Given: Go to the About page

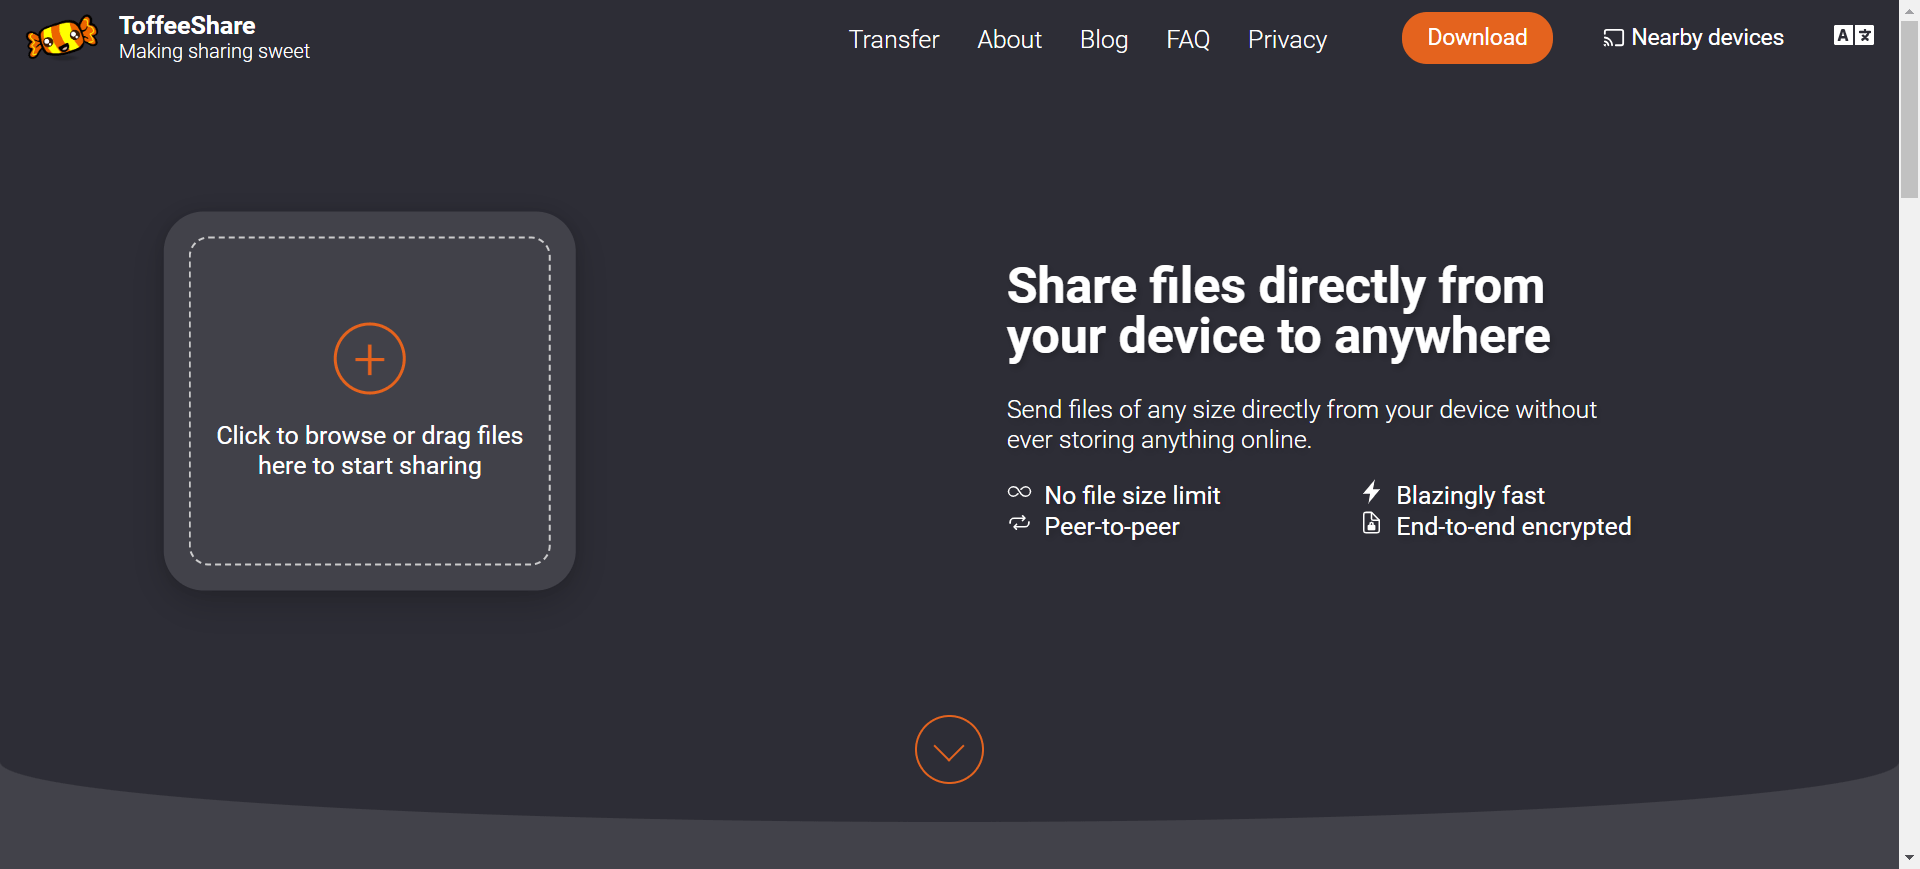Looking at the screenshot, I should pos(1009,40).
